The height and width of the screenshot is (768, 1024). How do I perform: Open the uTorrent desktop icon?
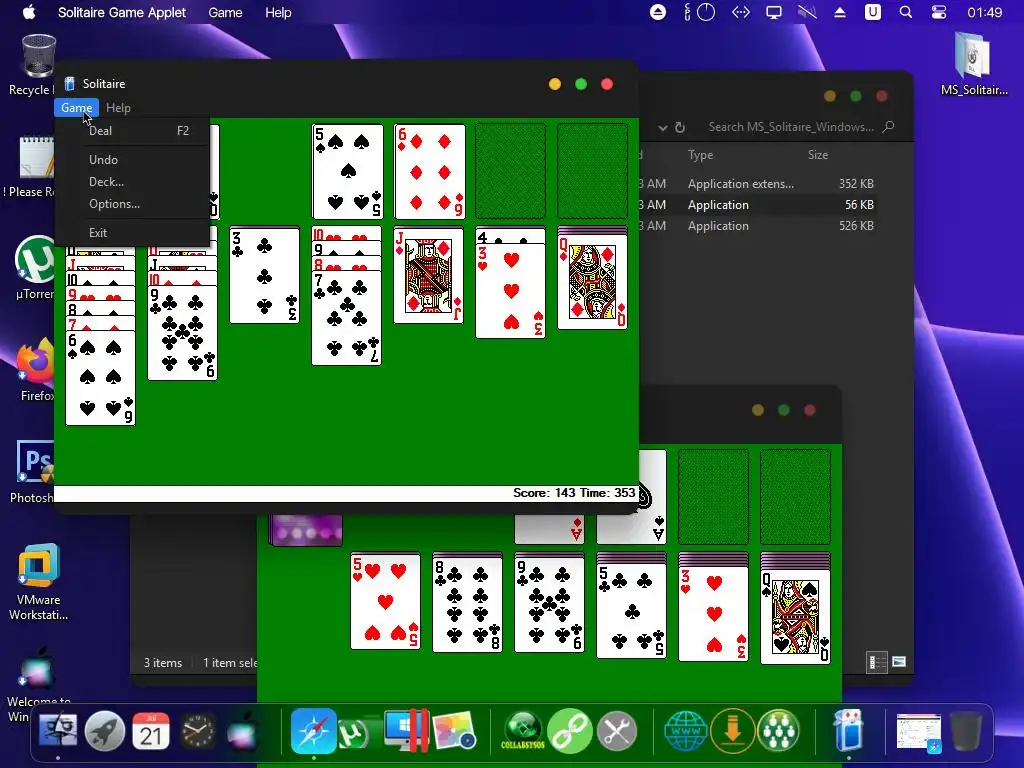35,268
